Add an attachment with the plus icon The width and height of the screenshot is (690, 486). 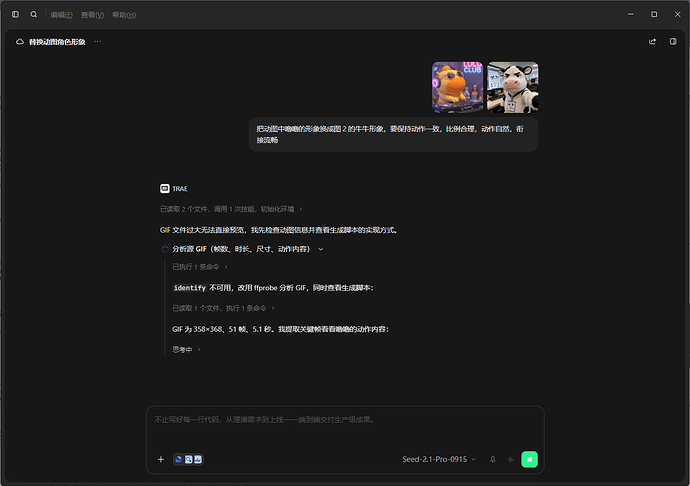coord(161,460)
